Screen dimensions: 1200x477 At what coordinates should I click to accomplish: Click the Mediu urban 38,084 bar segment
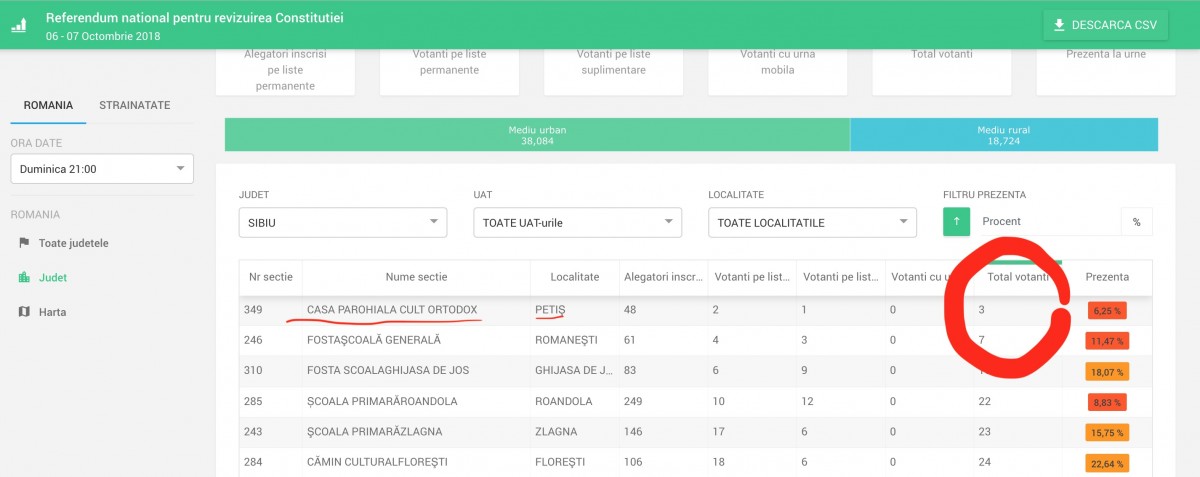coord(537,135)
